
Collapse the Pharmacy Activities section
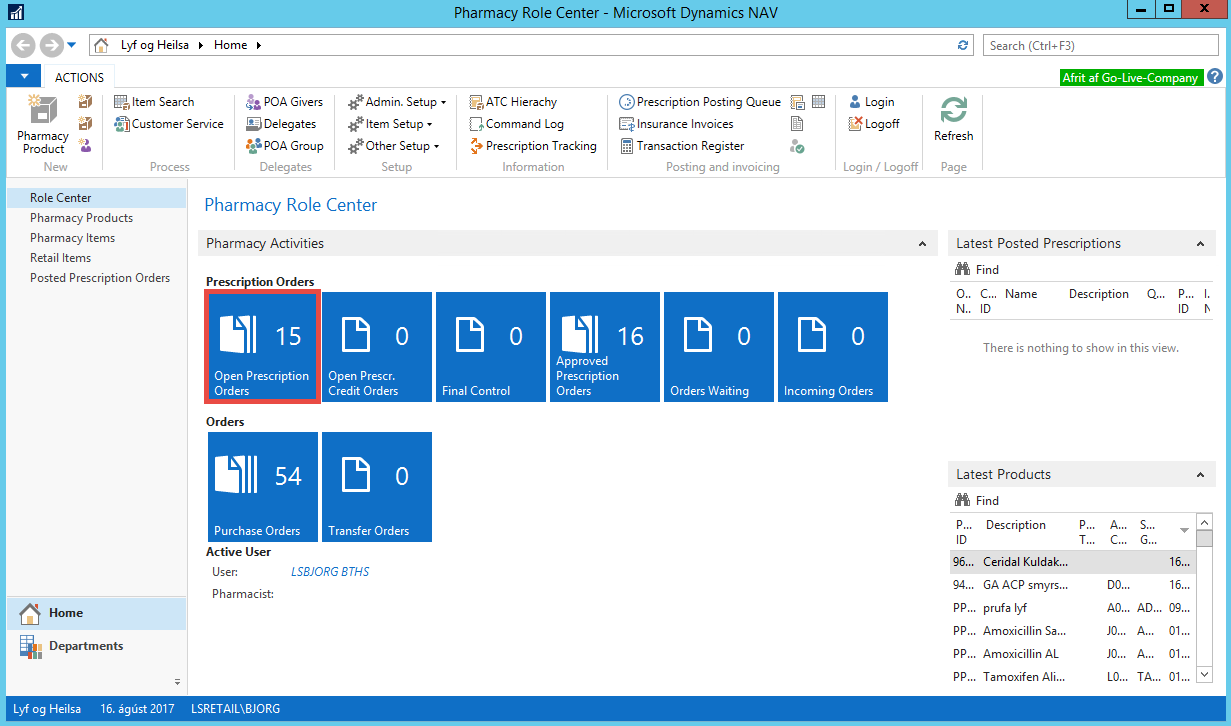921,244
